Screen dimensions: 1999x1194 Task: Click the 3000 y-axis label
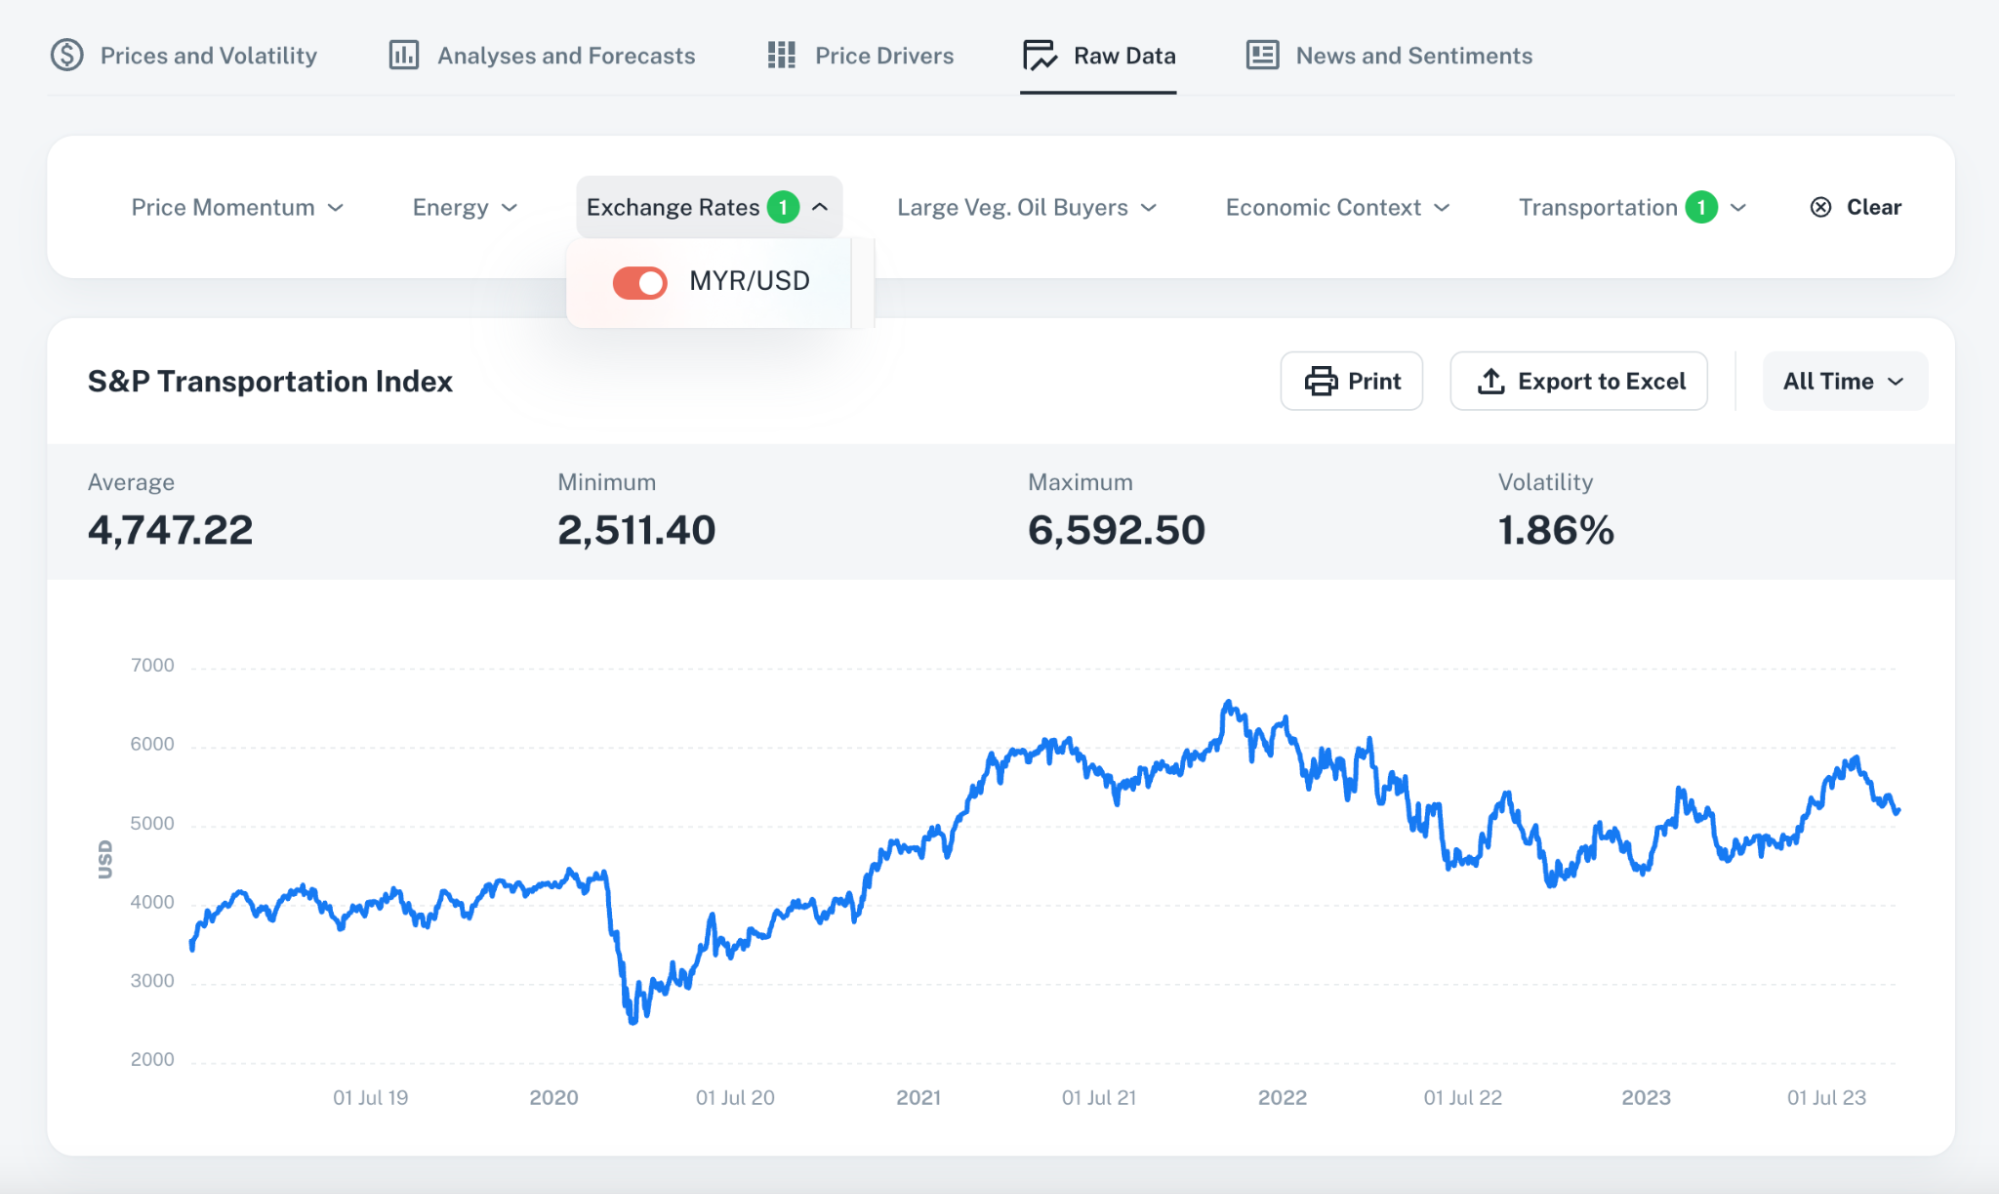click(x=152, y=981)
